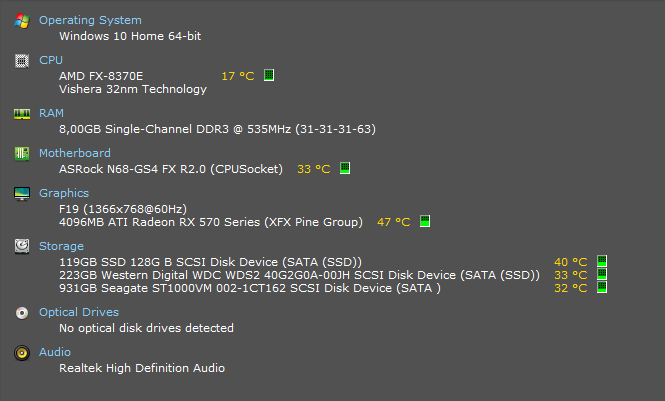Open the CPU section heading

51,60
